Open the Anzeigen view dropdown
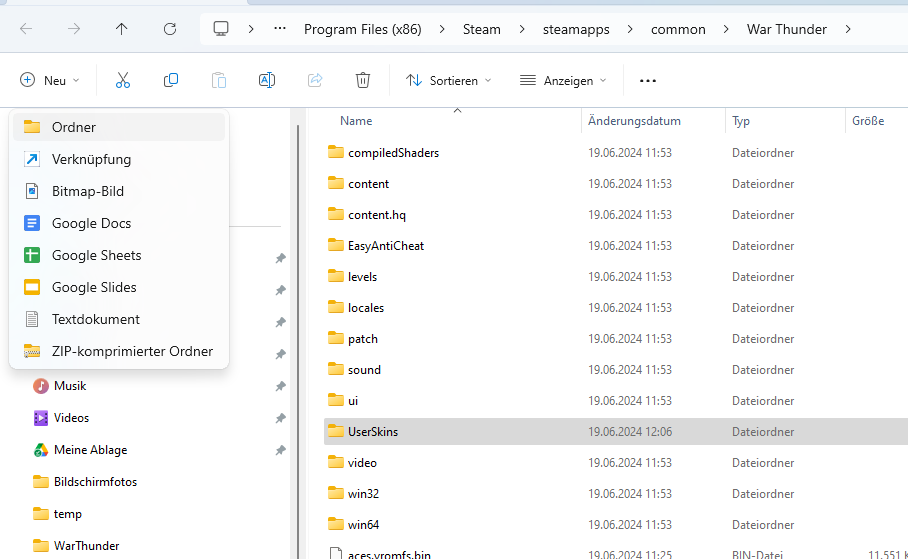The width and height of the screenshot is (908, 559). (x=564, y=80)
